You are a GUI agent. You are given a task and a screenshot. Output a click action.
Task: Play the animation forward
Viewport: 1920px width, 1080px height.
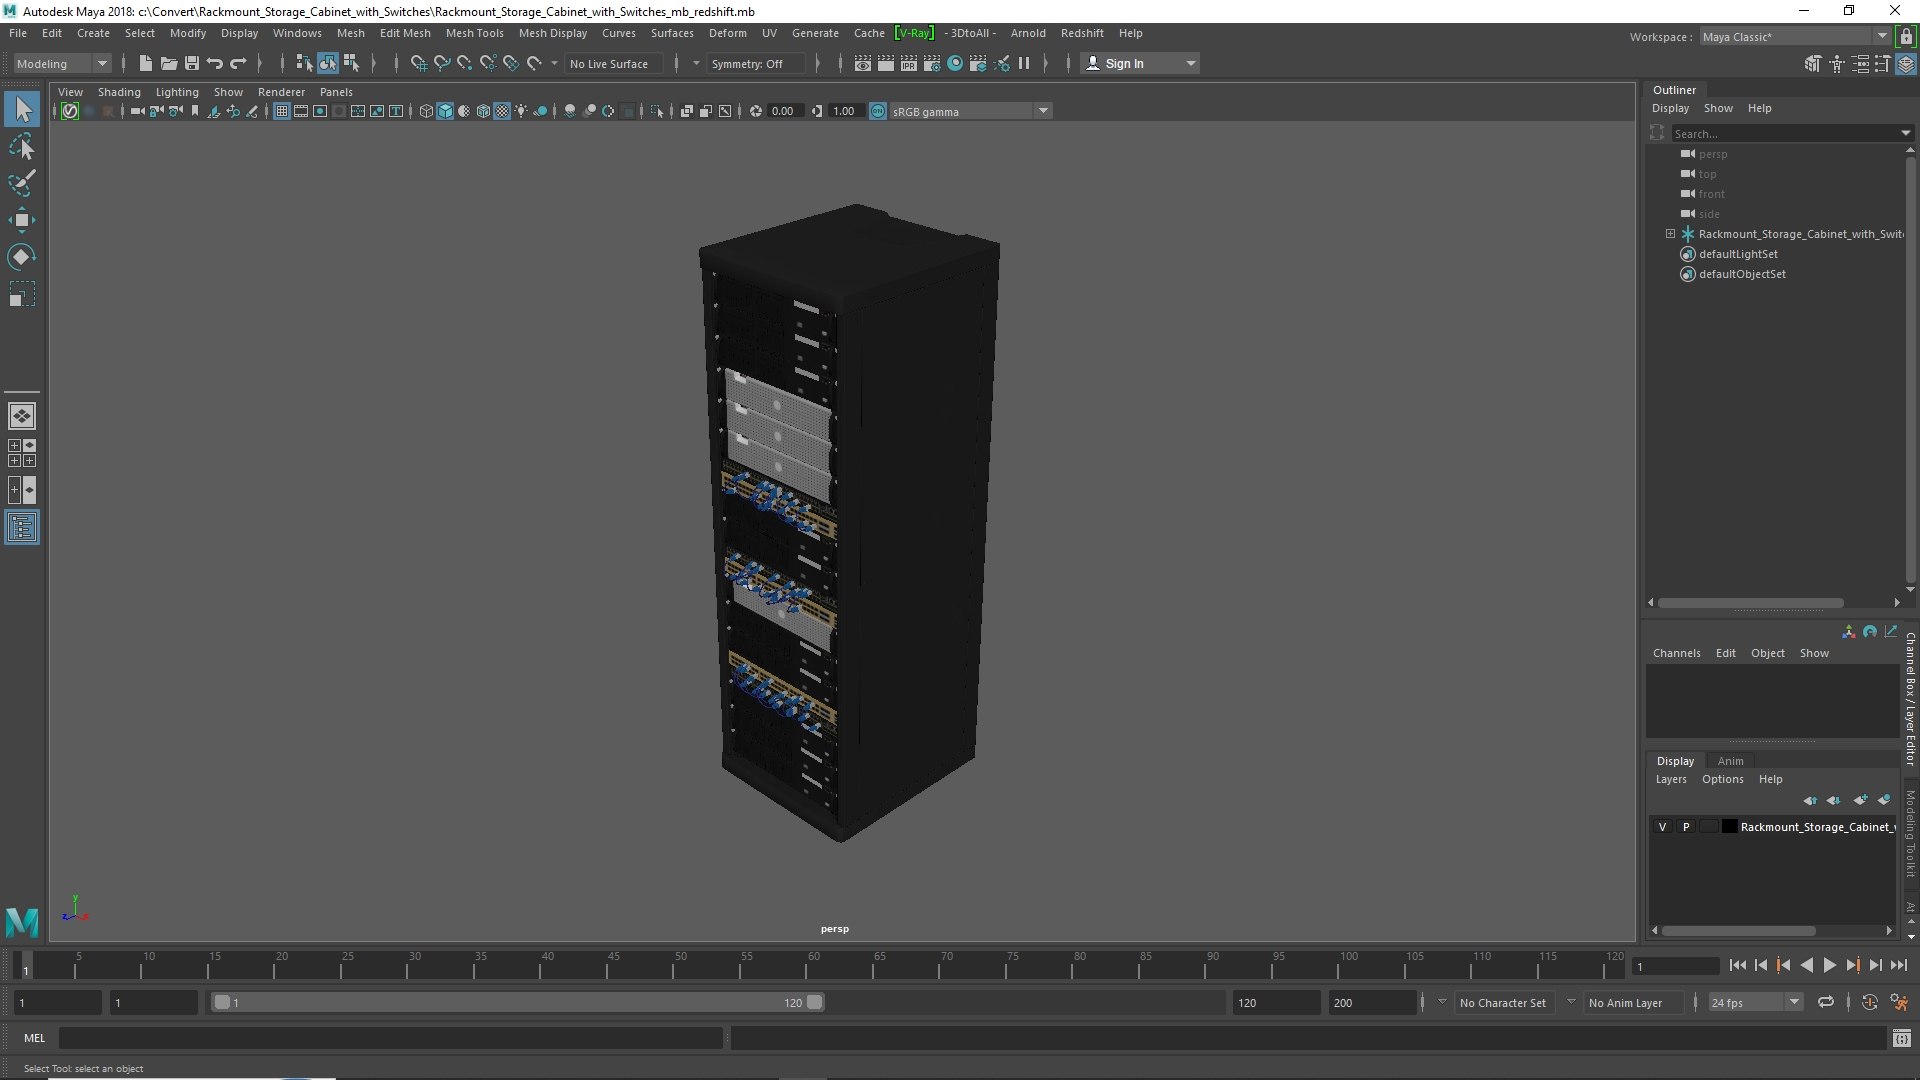coord(1829,965)
